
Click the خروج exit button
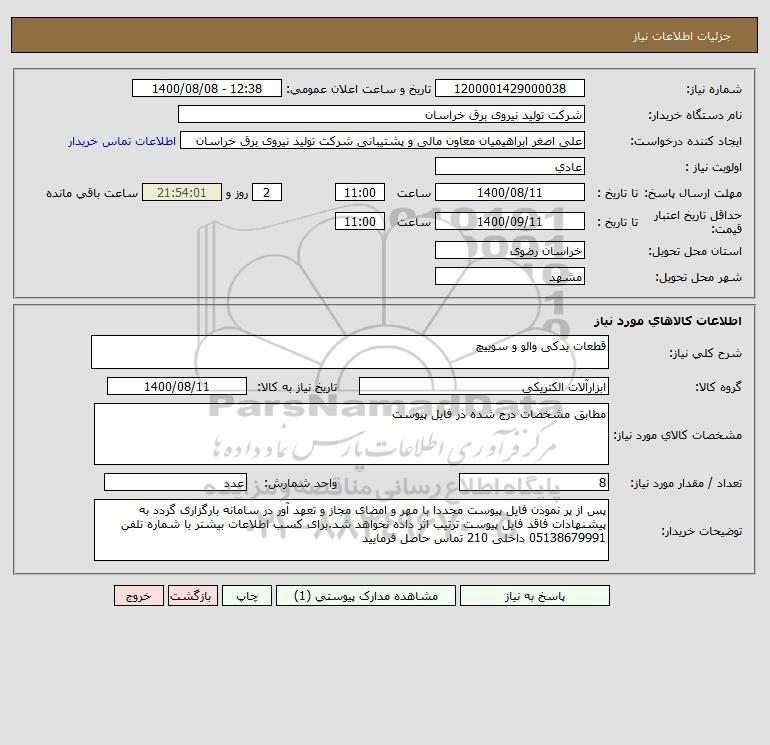(138, 596)
